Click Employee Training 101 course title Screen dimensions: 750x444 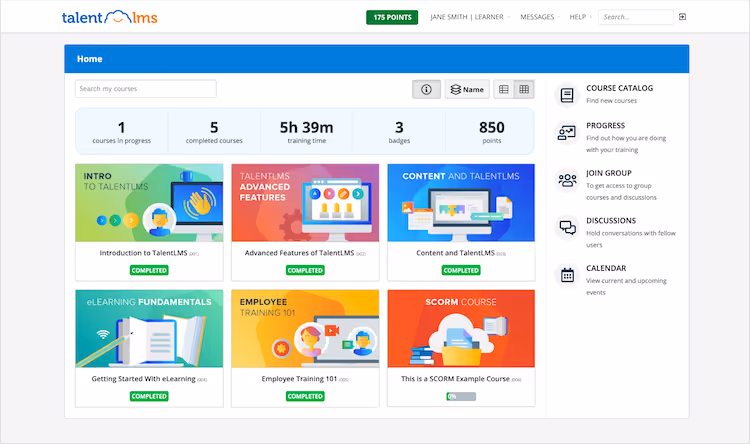(299, 379)
